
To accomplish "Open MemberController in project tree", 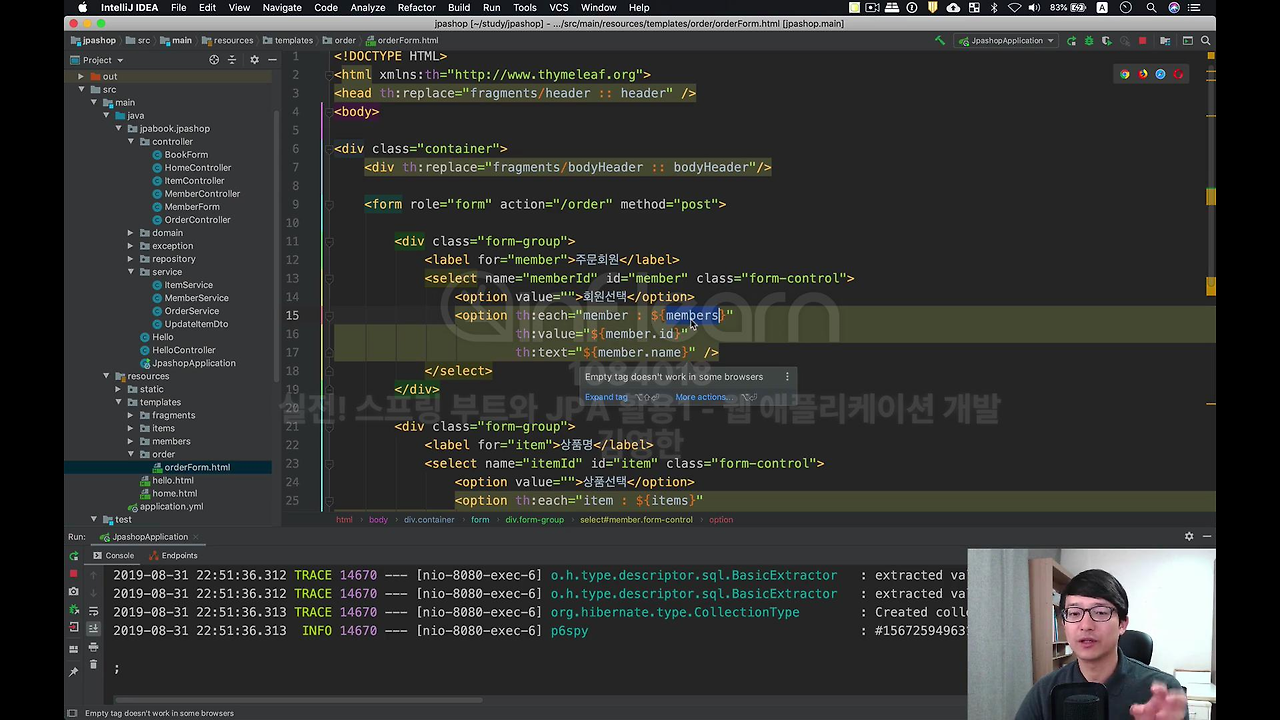I will pyautogui.click(x=202, y=194).
